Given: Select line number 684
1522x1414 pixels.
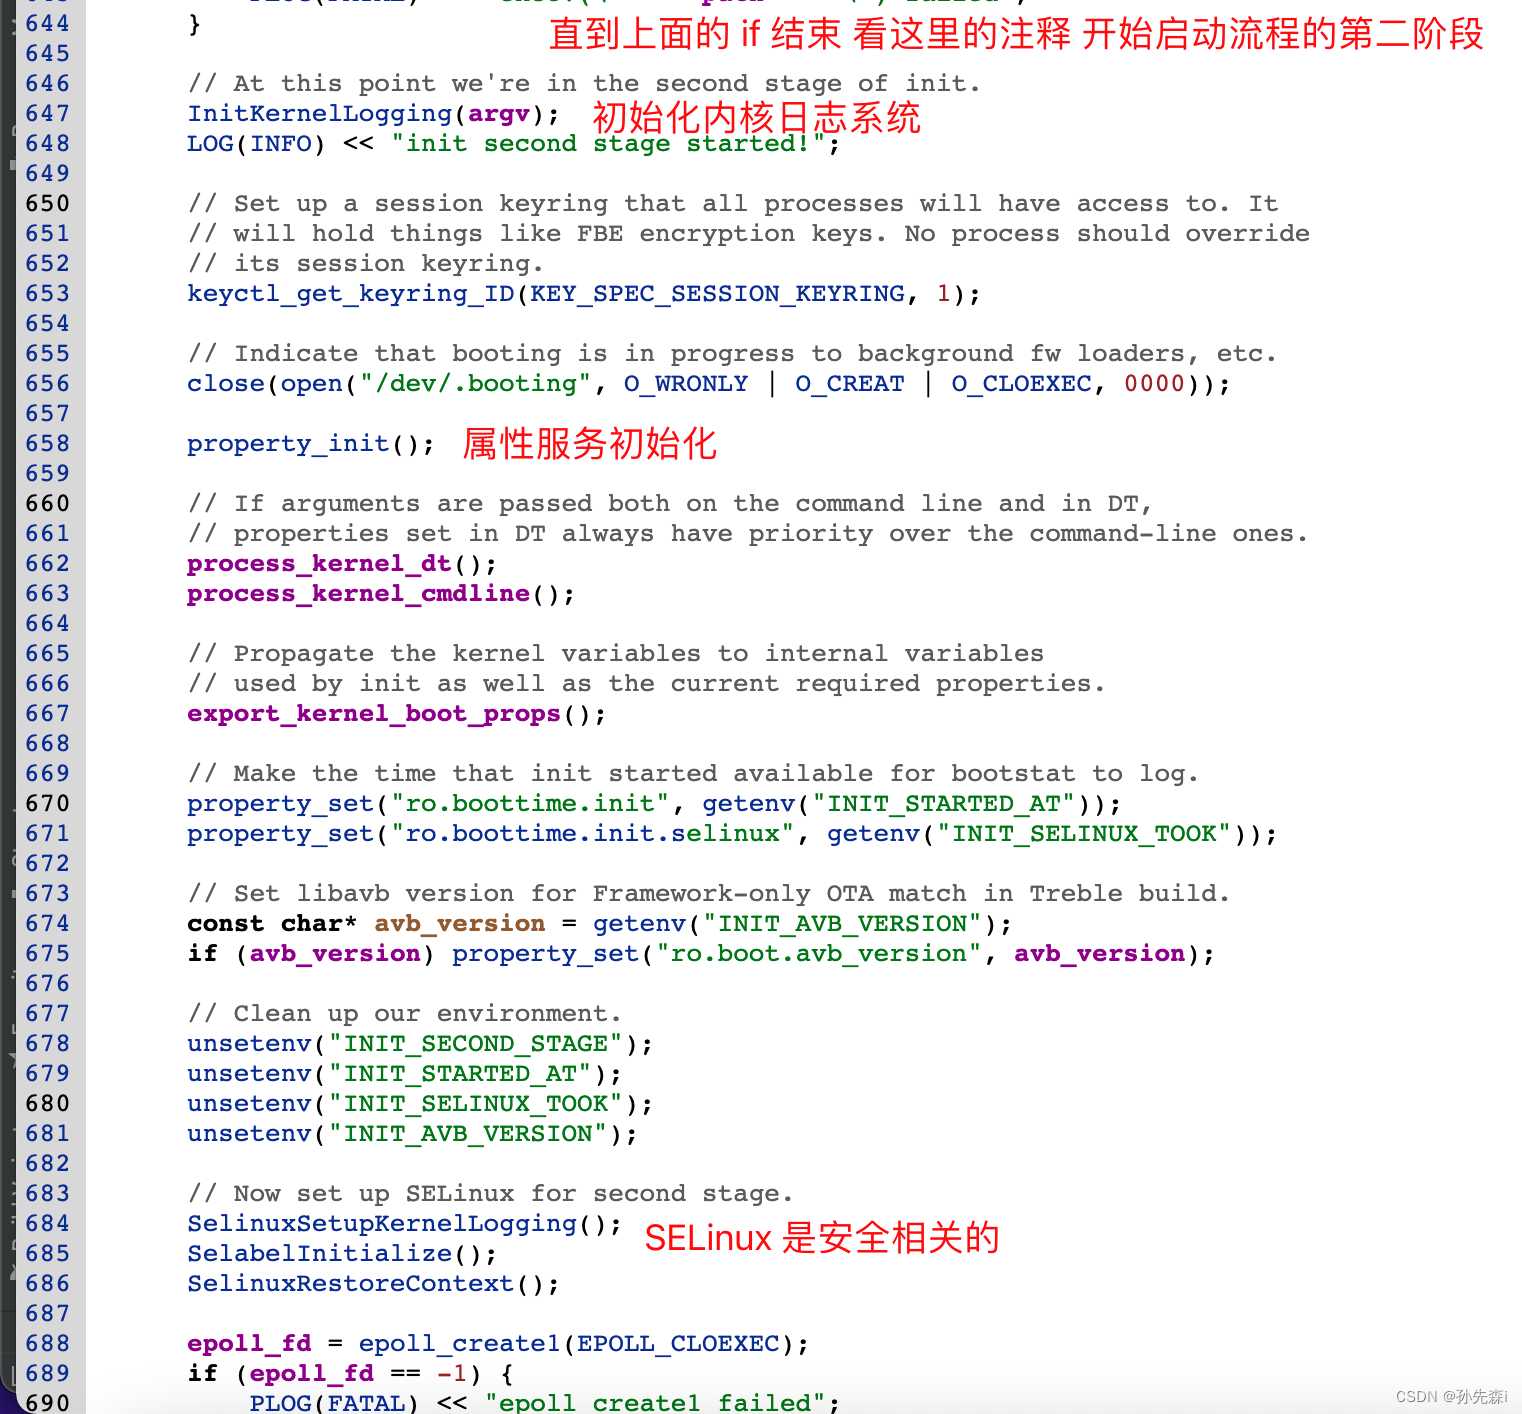Looking at the screenshot, I should (x=48, y=1224).
